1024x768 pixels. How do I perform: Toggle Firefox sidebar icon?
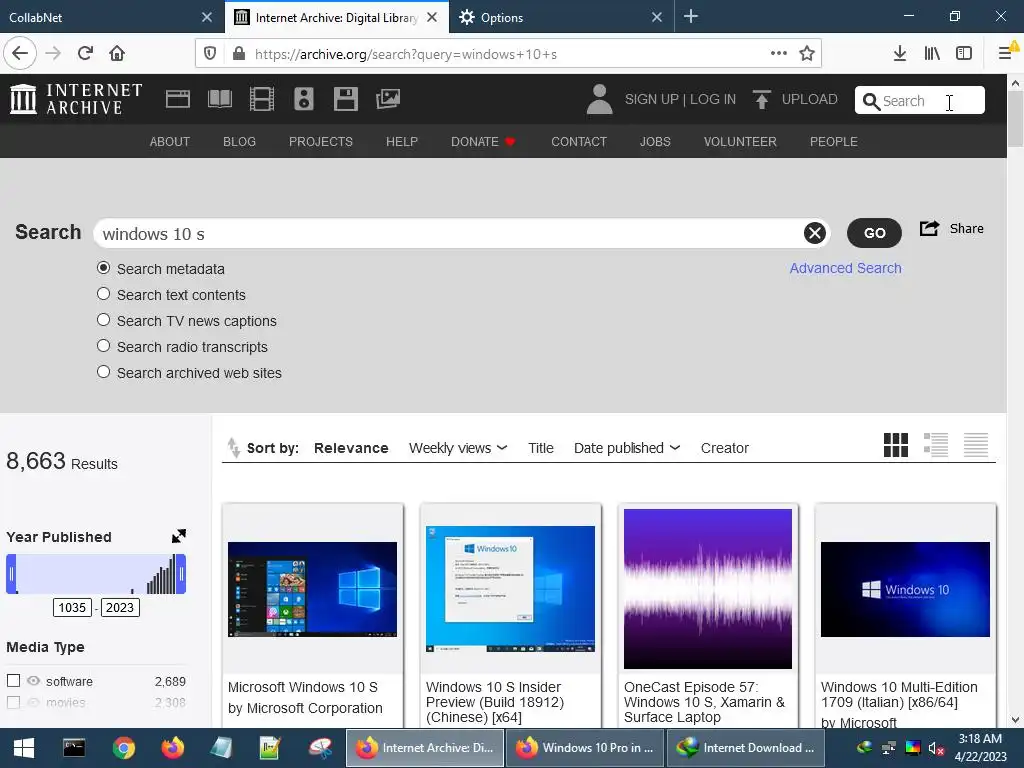coord(964,54)
